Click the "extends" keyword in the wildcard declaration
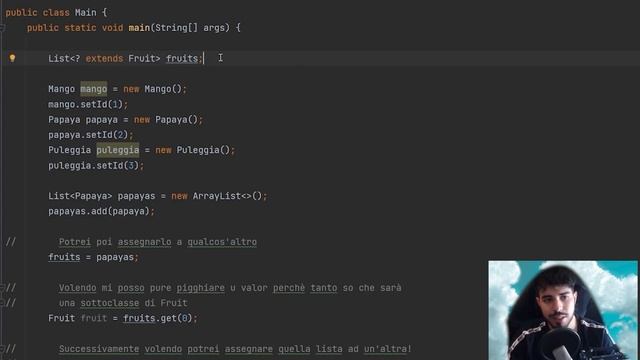The width and height of the screenshot is (640, 360). [x=104, y=58]
